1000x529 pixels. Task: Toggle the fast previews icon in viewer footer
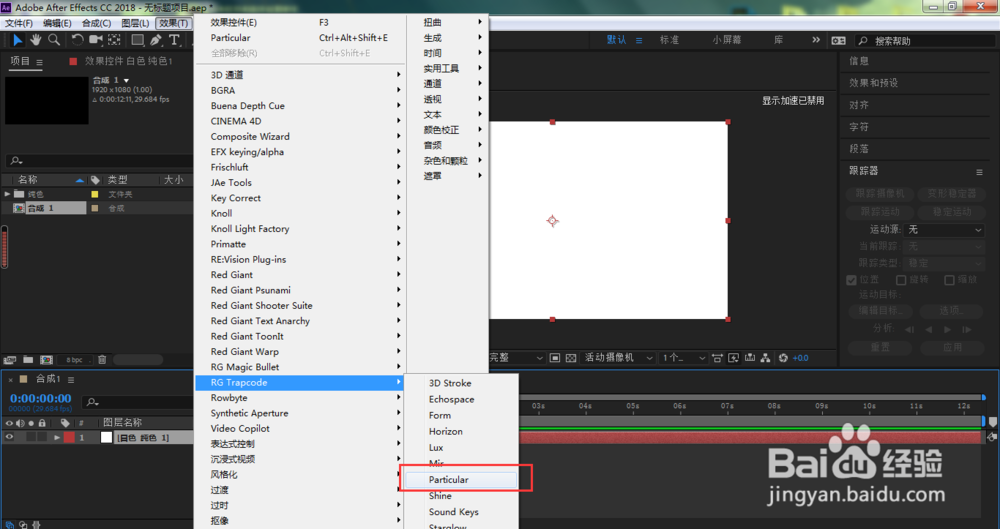click(x=733, y=358)
